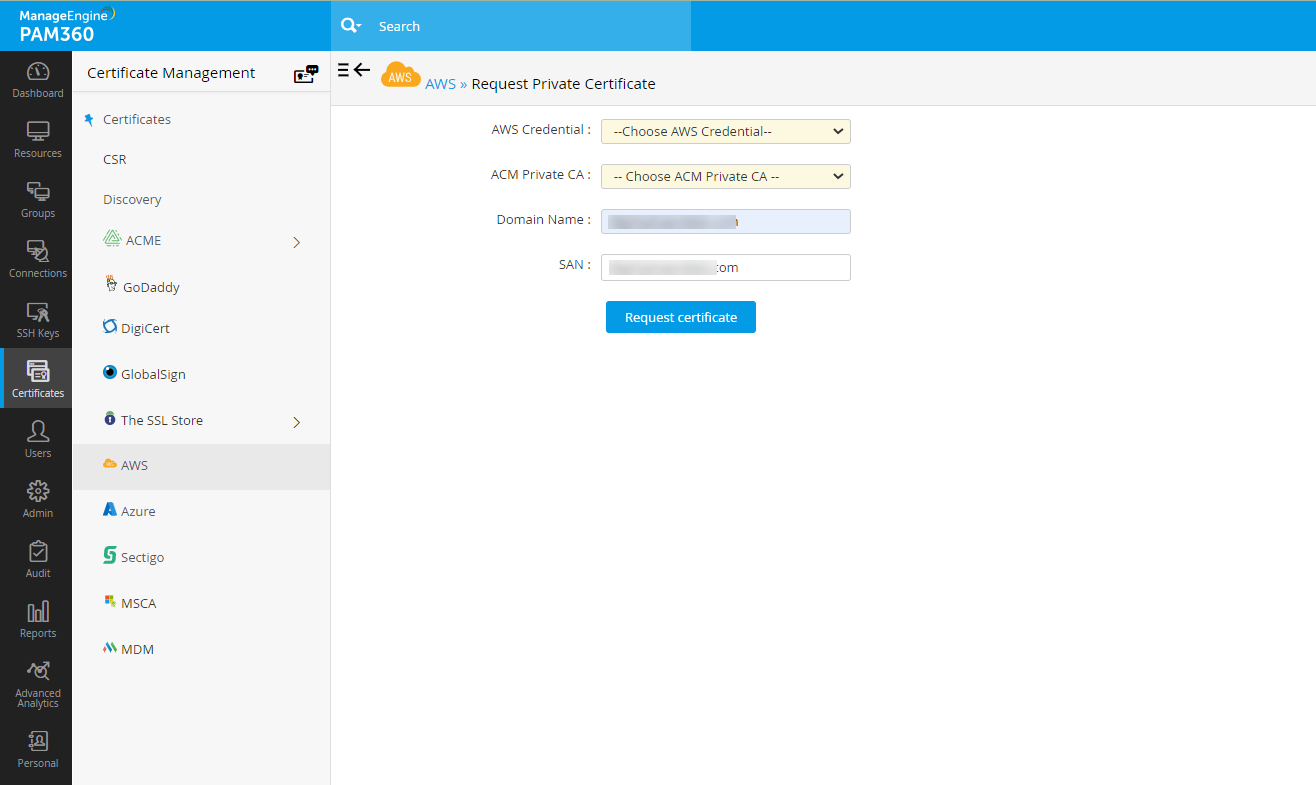Select DigiCert in the certificate menu
Image resolution: width=1316 pixels, height=785 pixels.
145,328
